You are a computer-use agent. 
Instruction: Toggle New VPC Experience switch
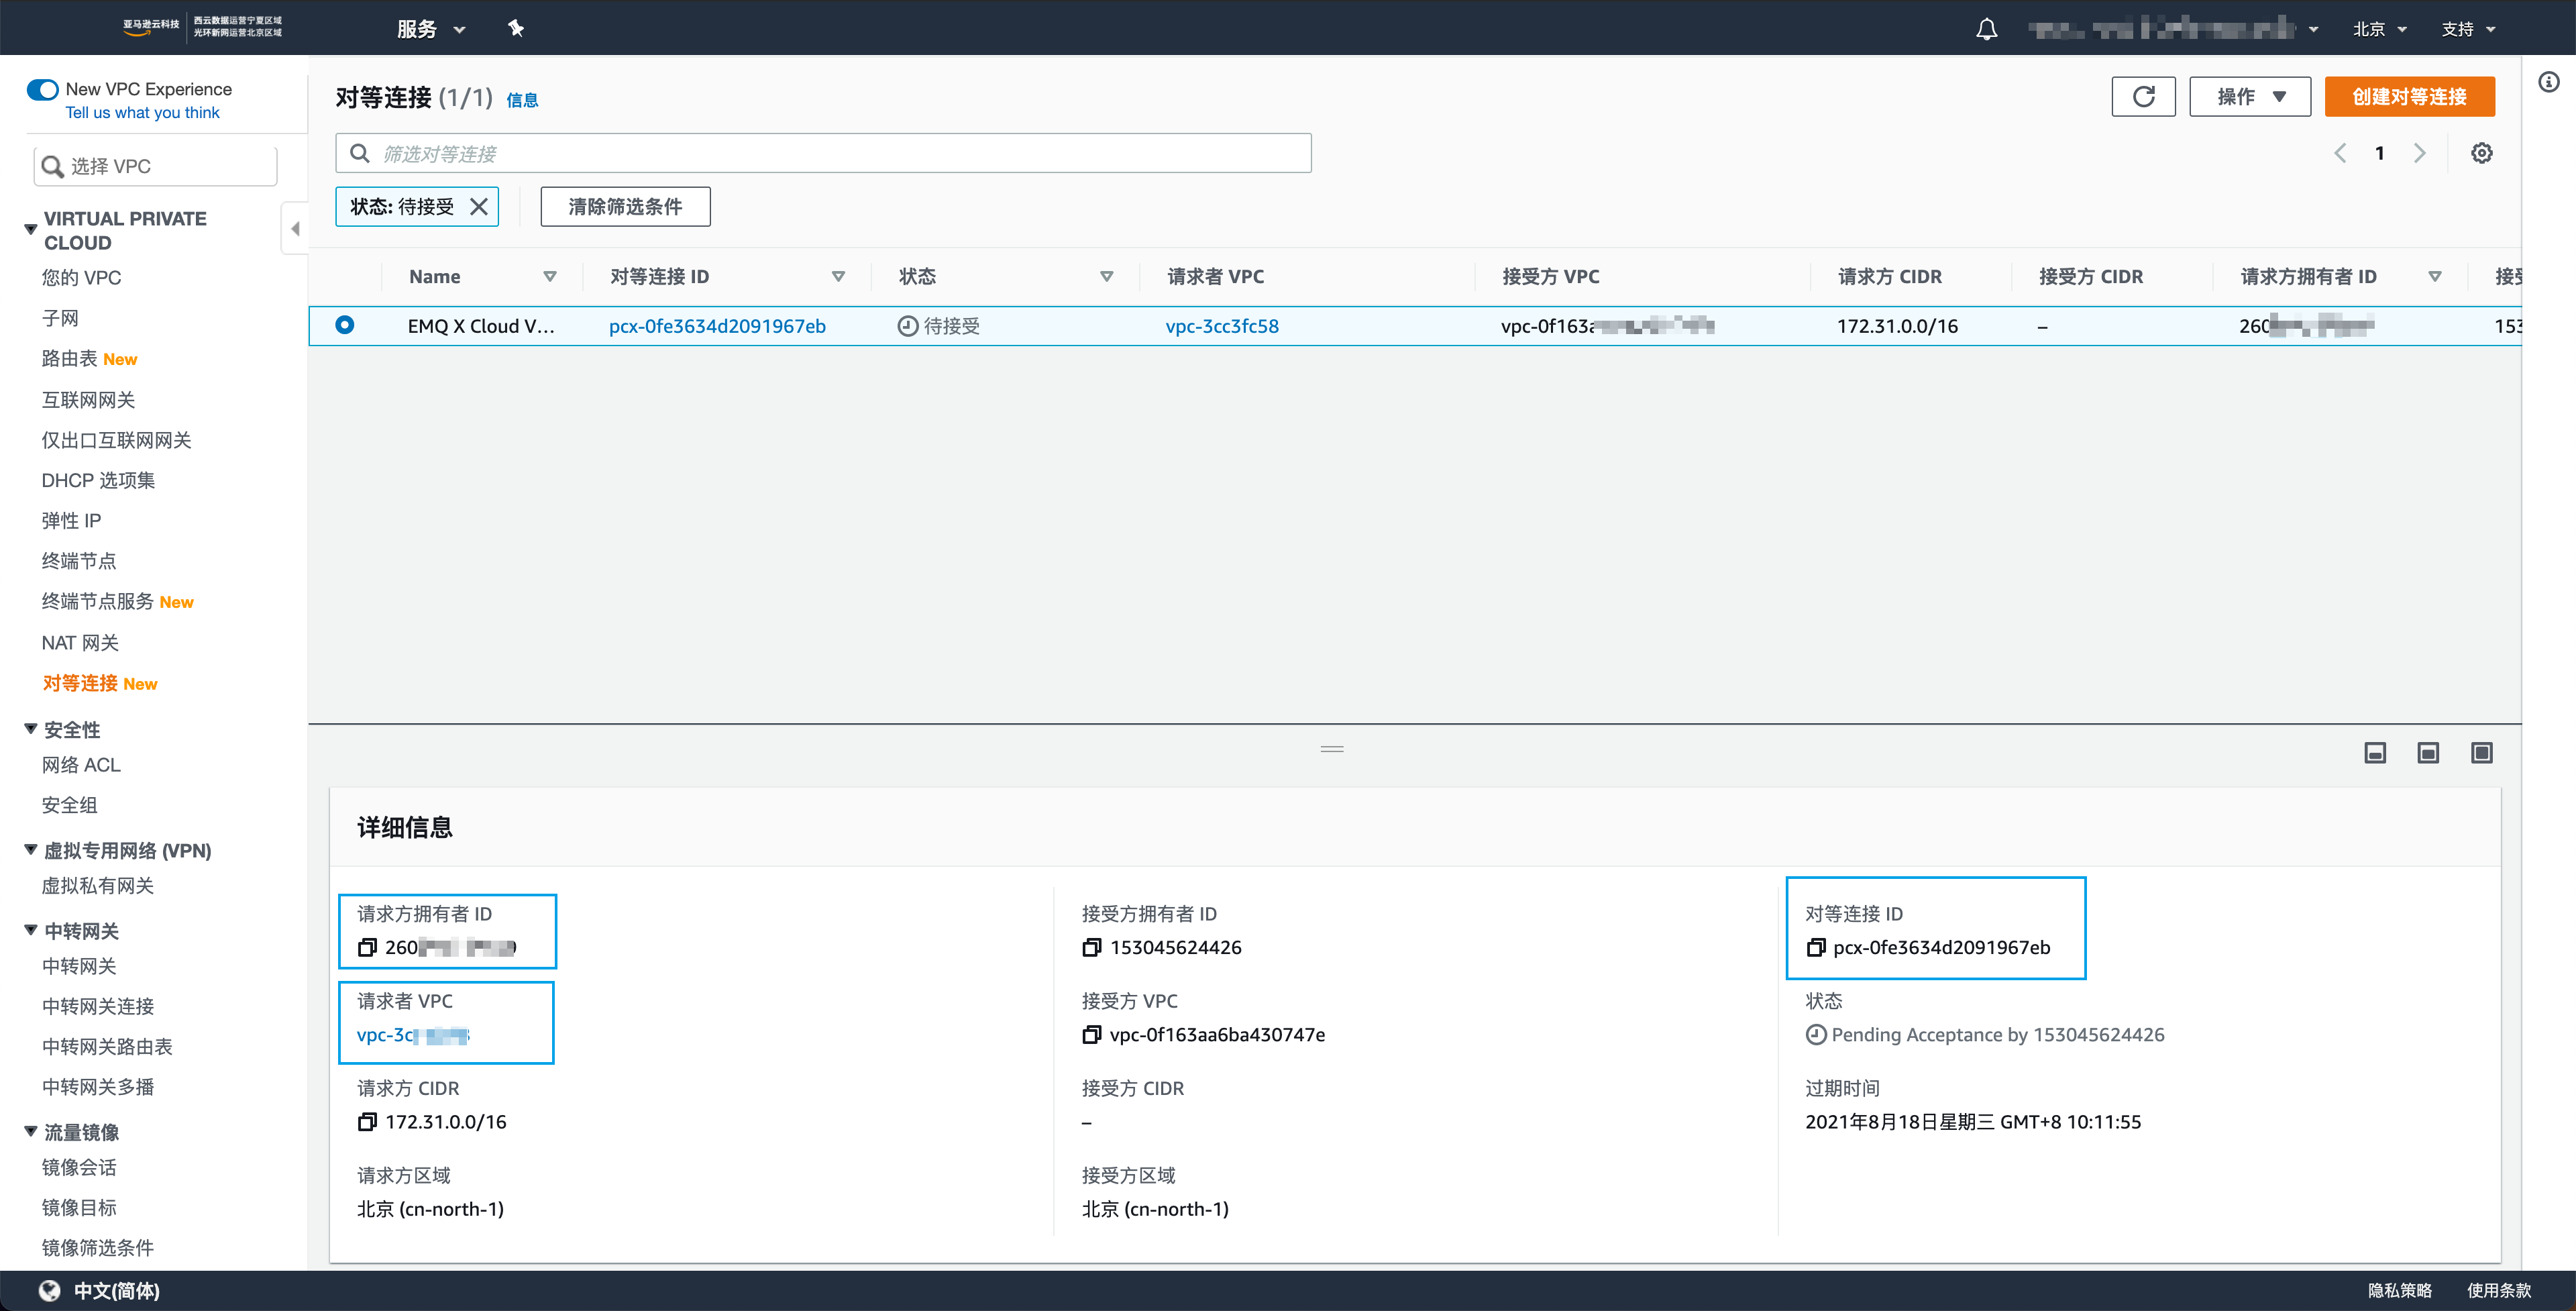(43, 89)
